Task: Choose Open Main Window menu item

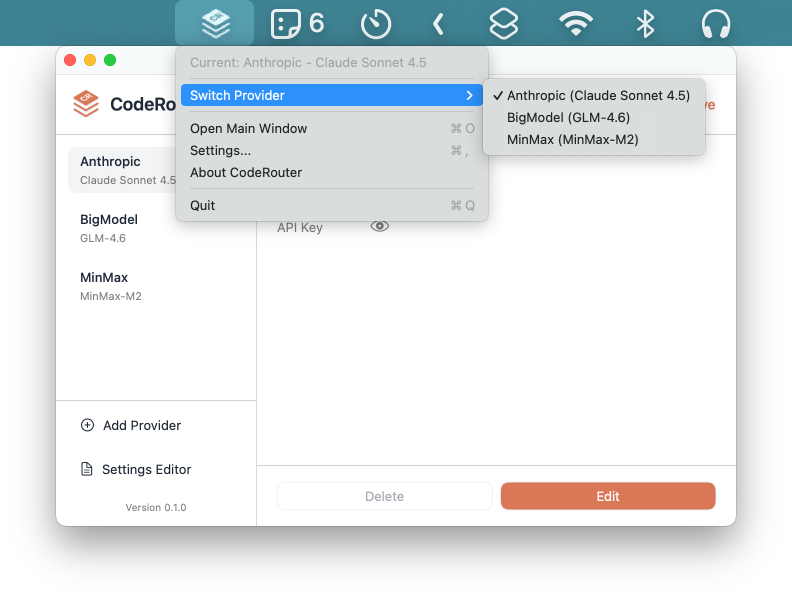Action: tap(249, 129)
